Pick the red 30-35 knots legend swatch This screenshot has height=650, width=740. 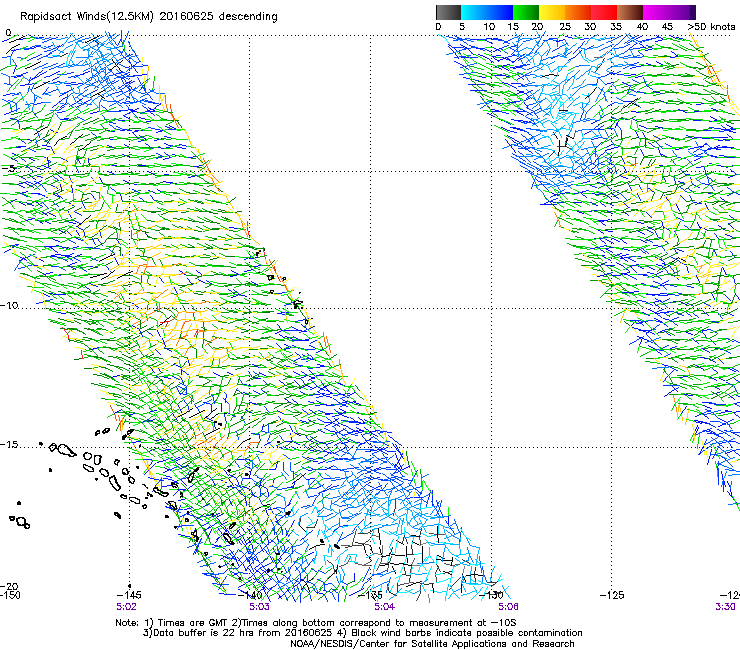[x=604, y=12]
